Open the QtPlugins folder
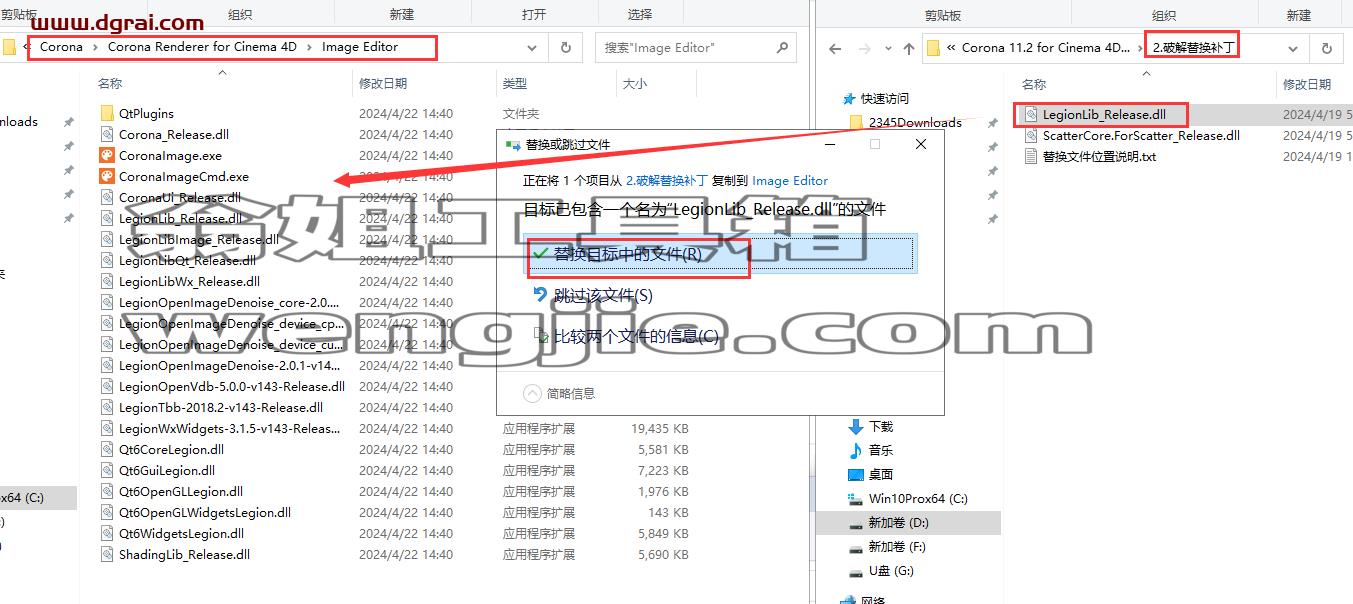Image resolution: width=1353 pixels, height=604 pixels. click(x=146, y=113)
